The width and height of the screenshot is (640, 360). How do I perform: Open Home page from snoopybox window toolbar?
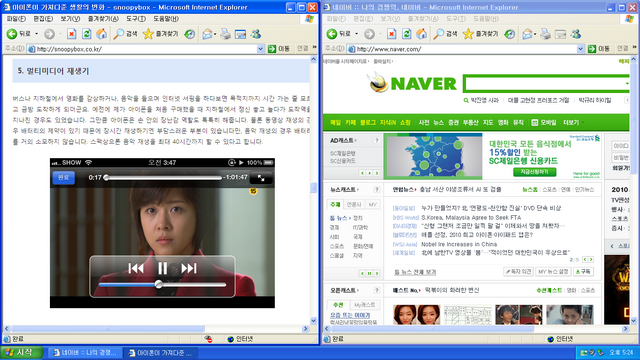pyautogui.click(x=102, y=34)
